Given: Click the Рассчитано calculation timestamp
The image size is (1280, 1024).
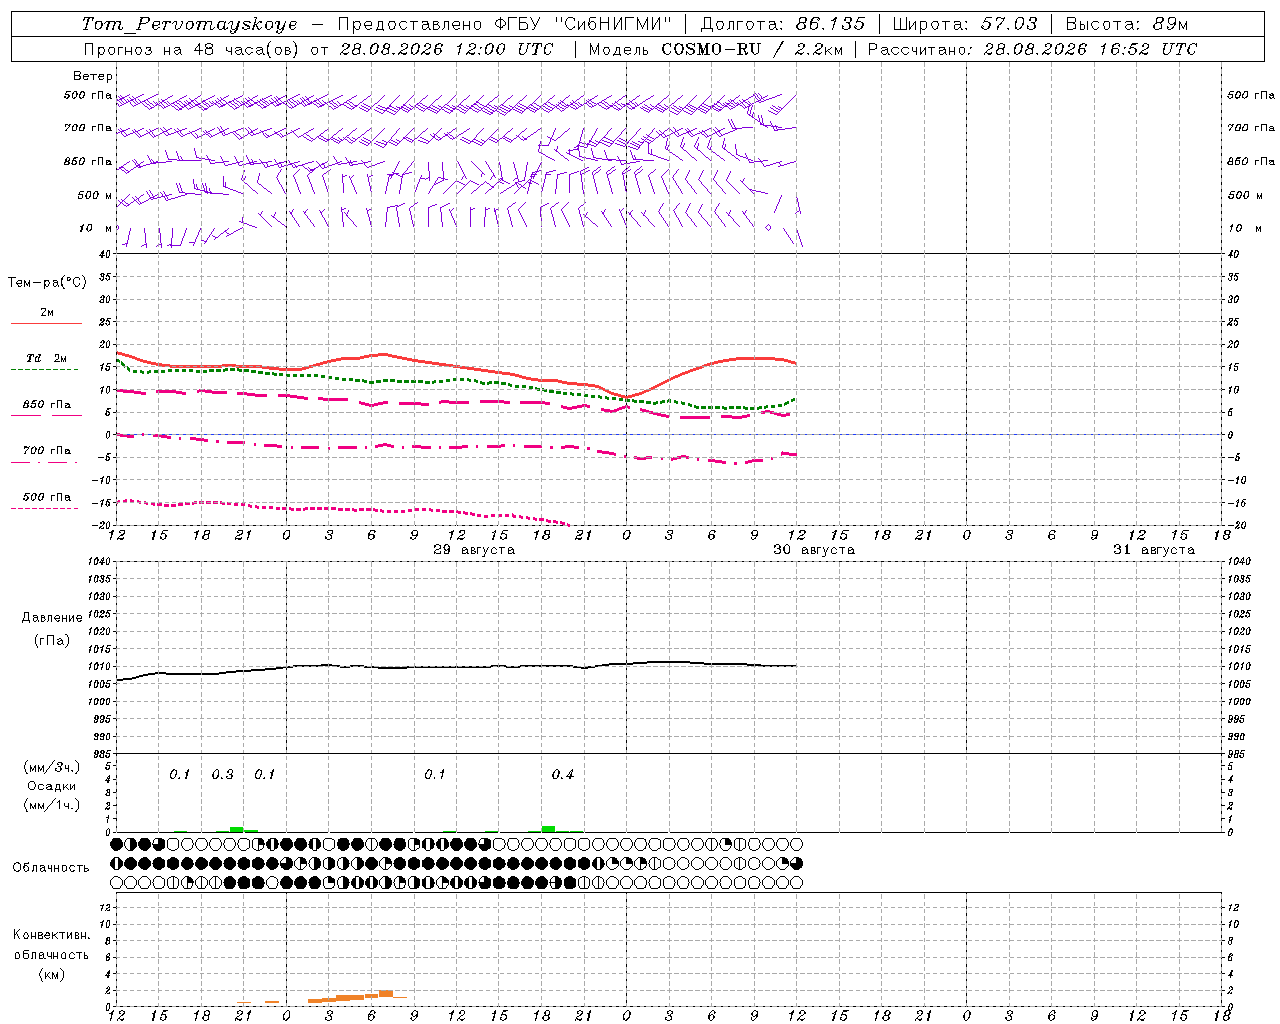Looking at the screenshot, I should 1032,49.
